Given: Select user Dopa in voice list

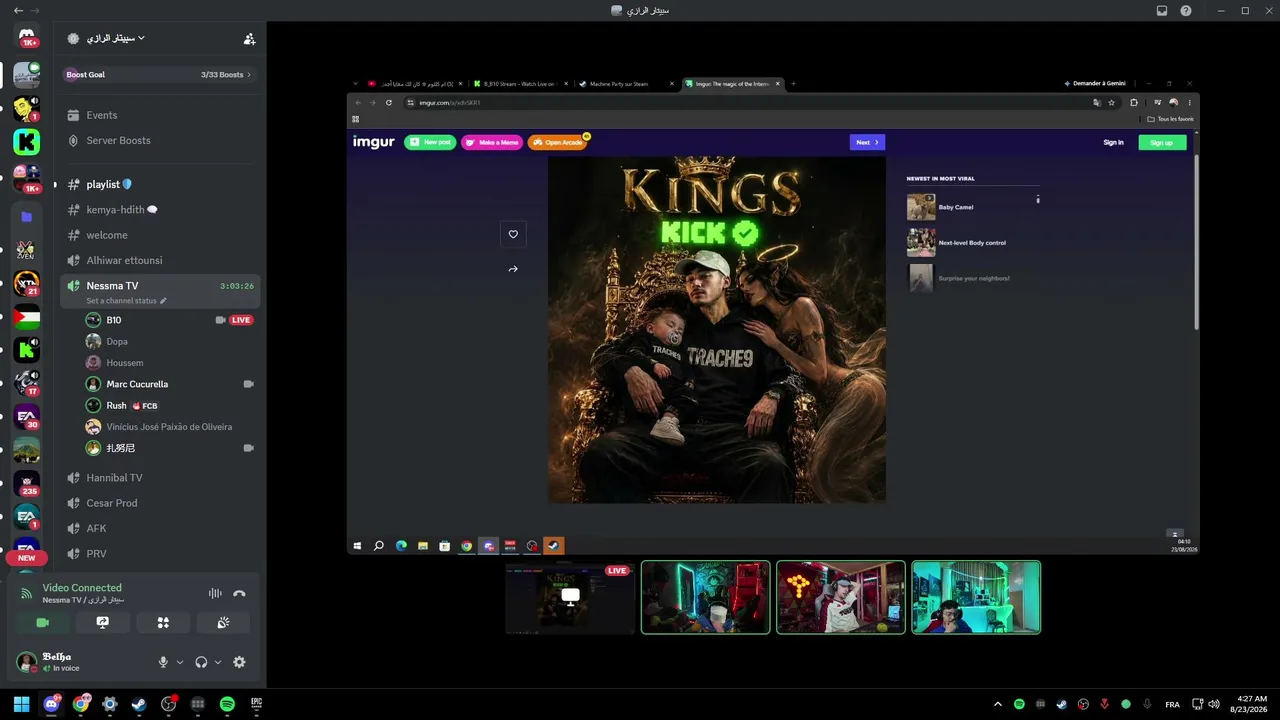Looking at the screenshot, I should 168,342.
